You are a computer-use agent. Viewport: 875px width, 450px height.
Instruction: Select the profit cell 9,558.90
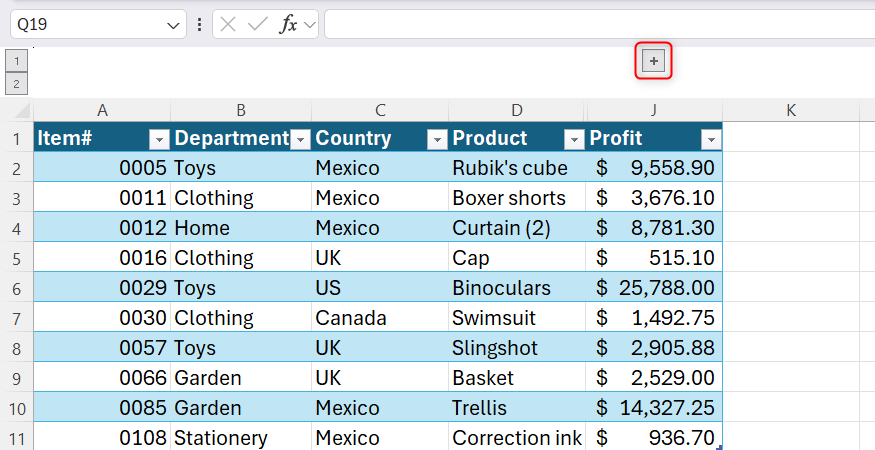(x=654, y=167)
